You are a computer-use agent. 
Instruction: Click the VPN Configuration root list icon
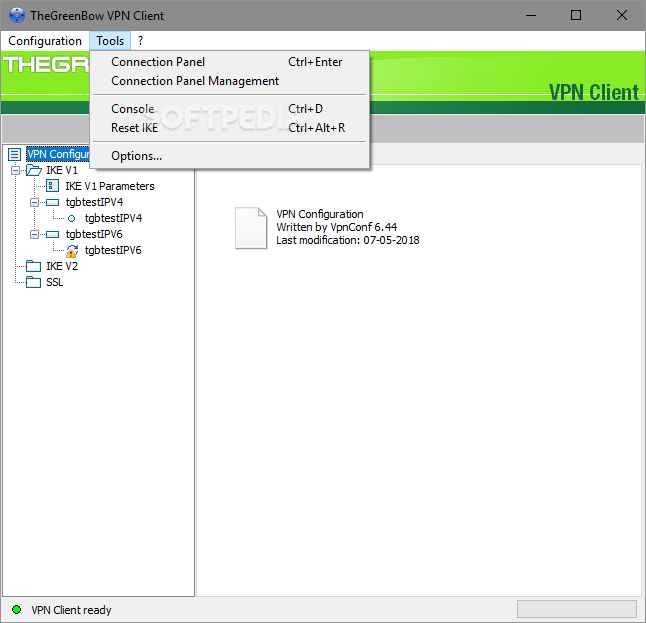(14, 155)
